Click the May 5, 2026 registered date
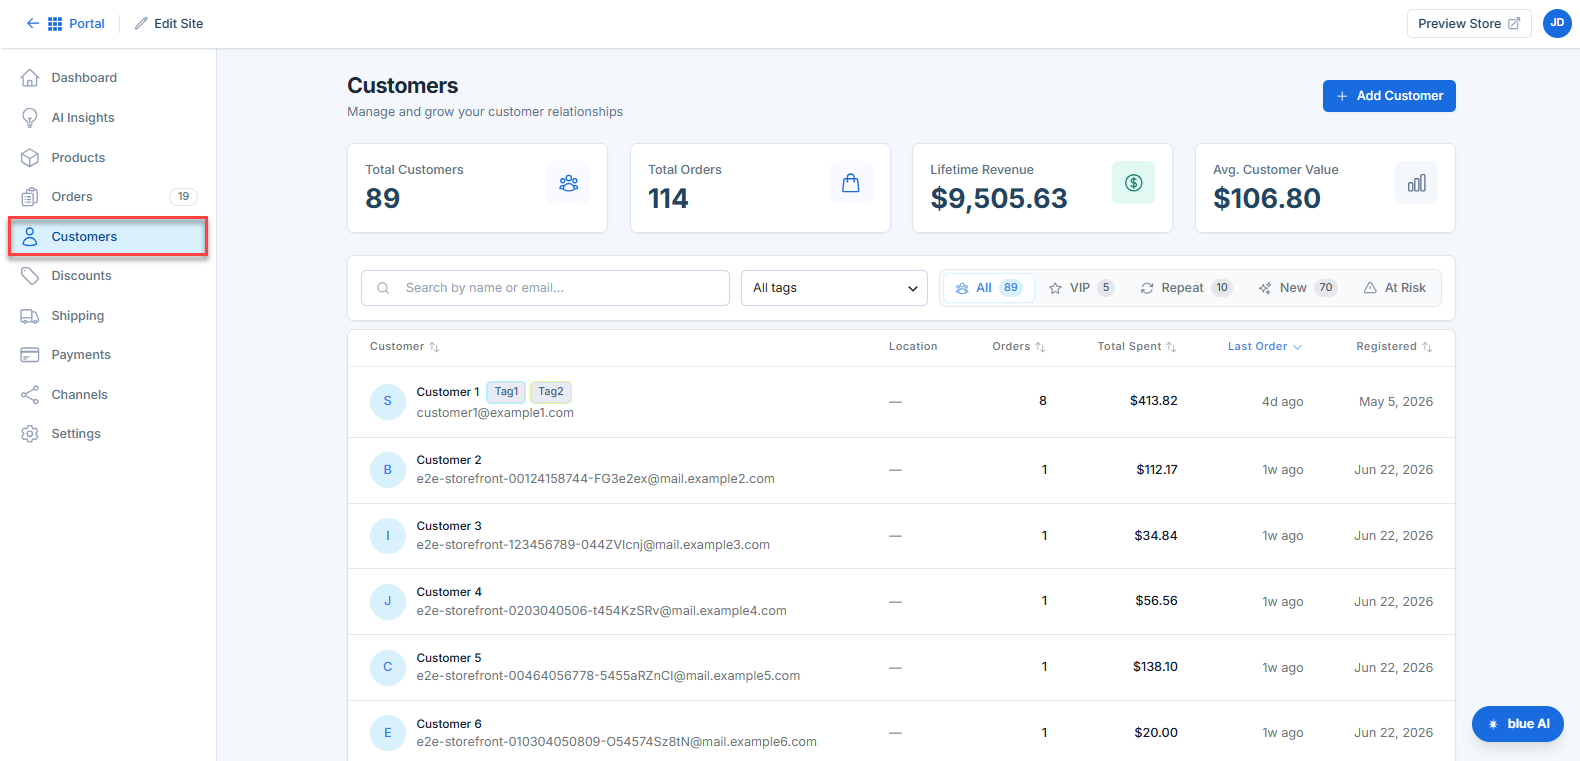Viewport: 1580px width, 761px height. click(1396, 402)
